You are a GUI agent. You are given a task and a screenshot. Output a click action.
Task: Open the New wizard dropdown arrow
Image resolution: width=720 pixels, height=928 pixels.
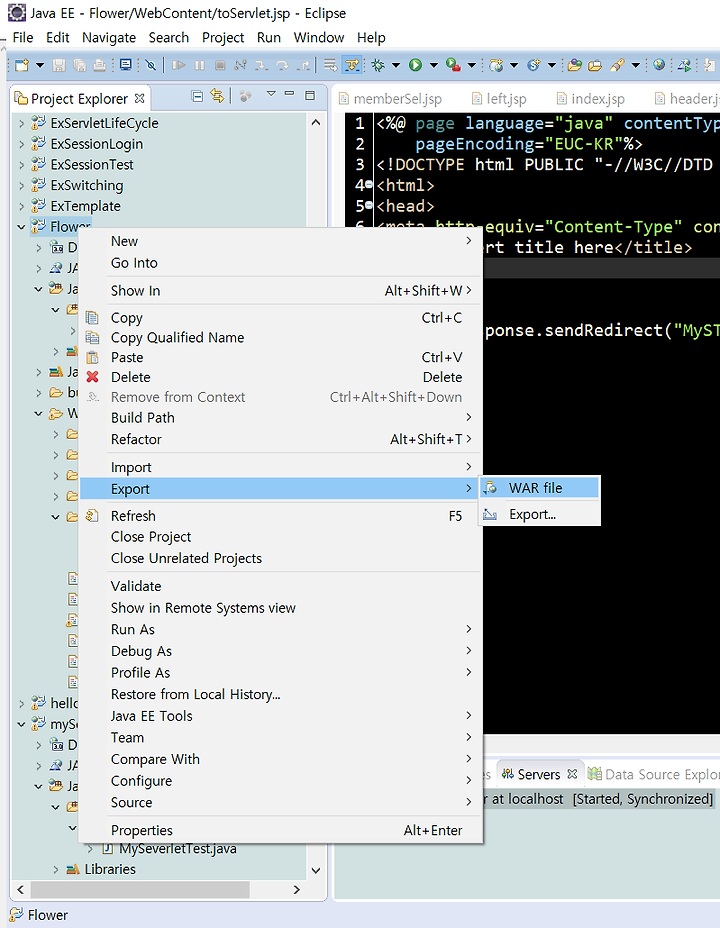click(40, 65)
